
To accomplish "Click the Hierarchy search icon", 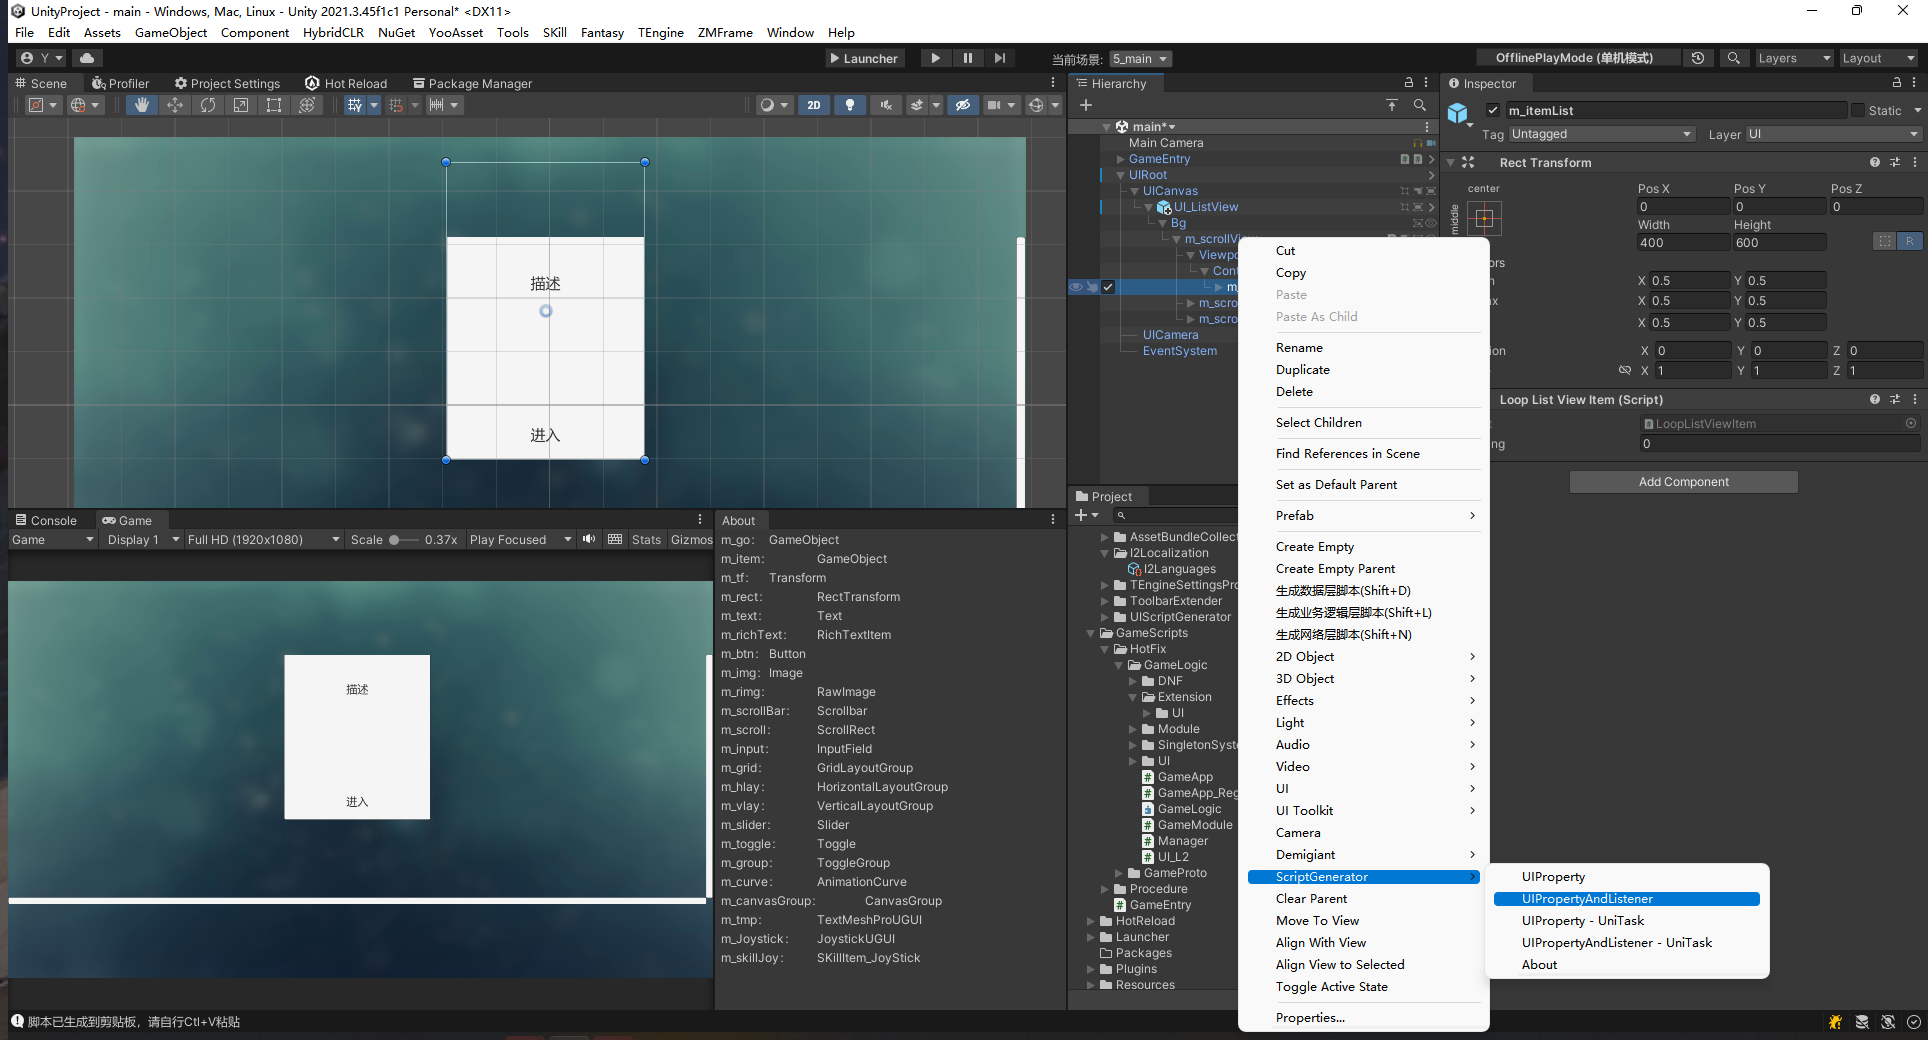I will [x=1420, y=105].
